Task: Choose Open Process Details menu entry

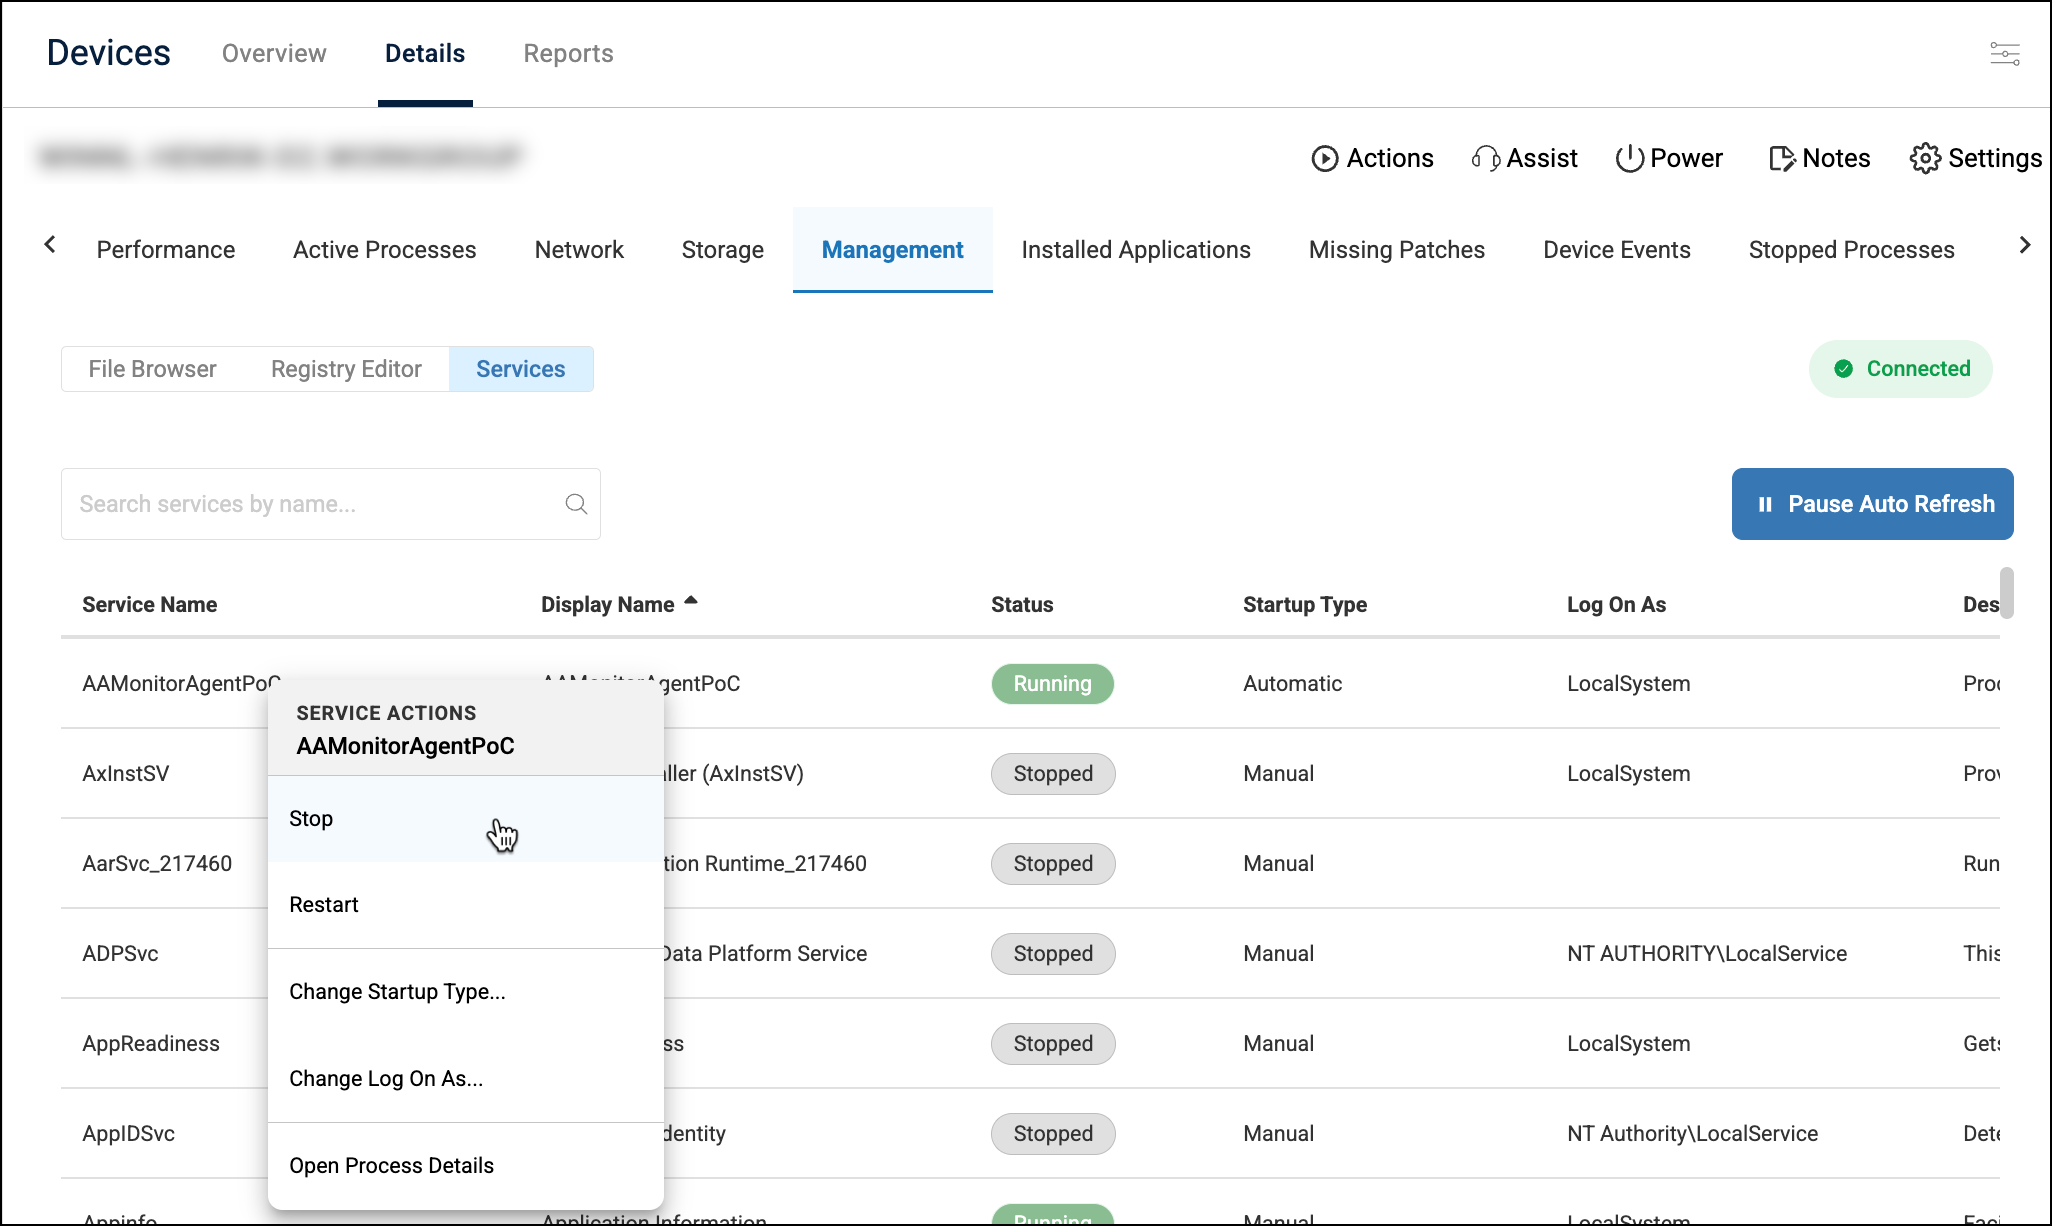Action: [x=466, y=1166]
